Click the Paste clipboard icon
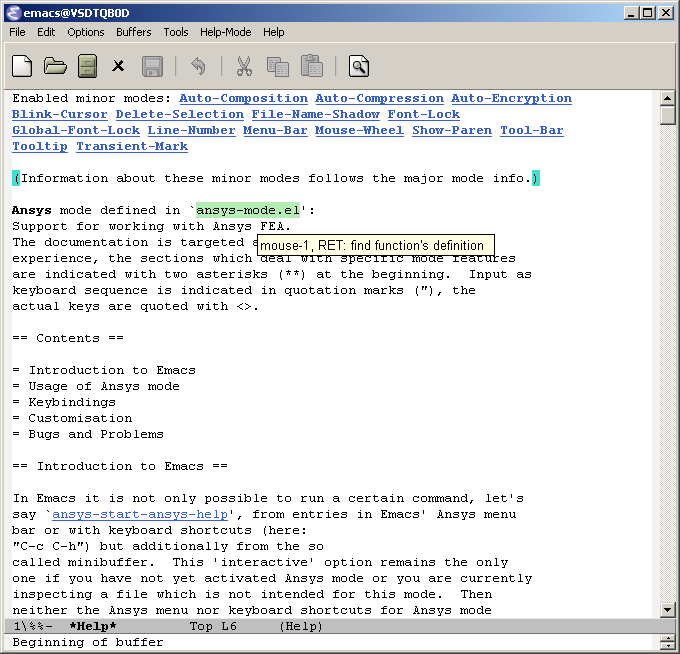 click(311, 66)
